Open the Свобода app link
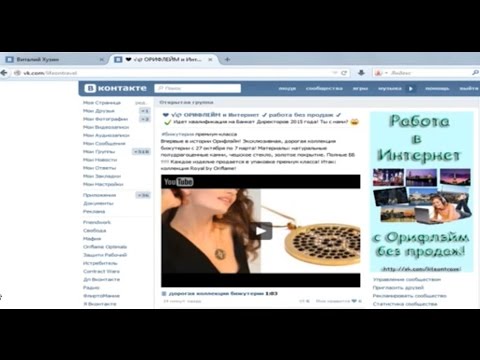480x360 pixels. 94,231
